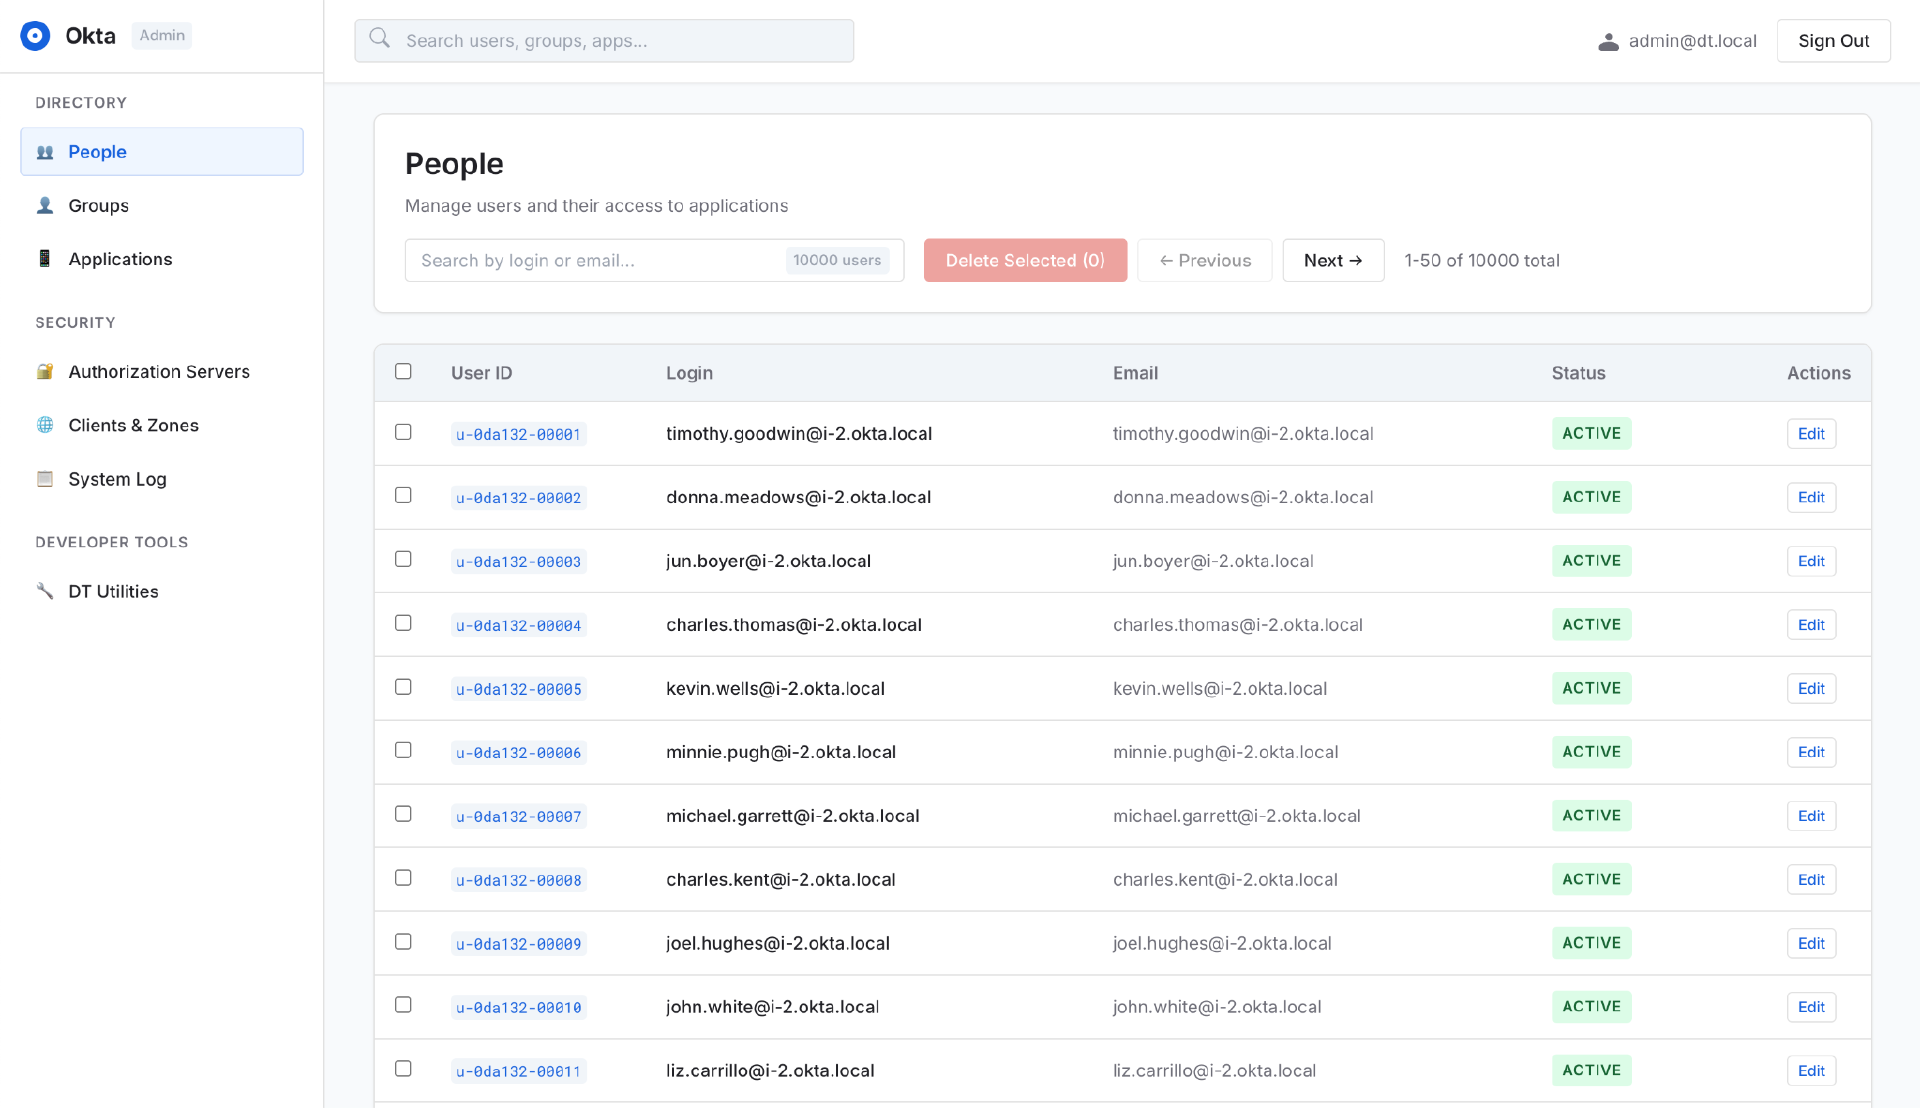Screen dimensions: 1920x1108
Task: Click the magnifier icon in global search
Action: pos(380,39)
